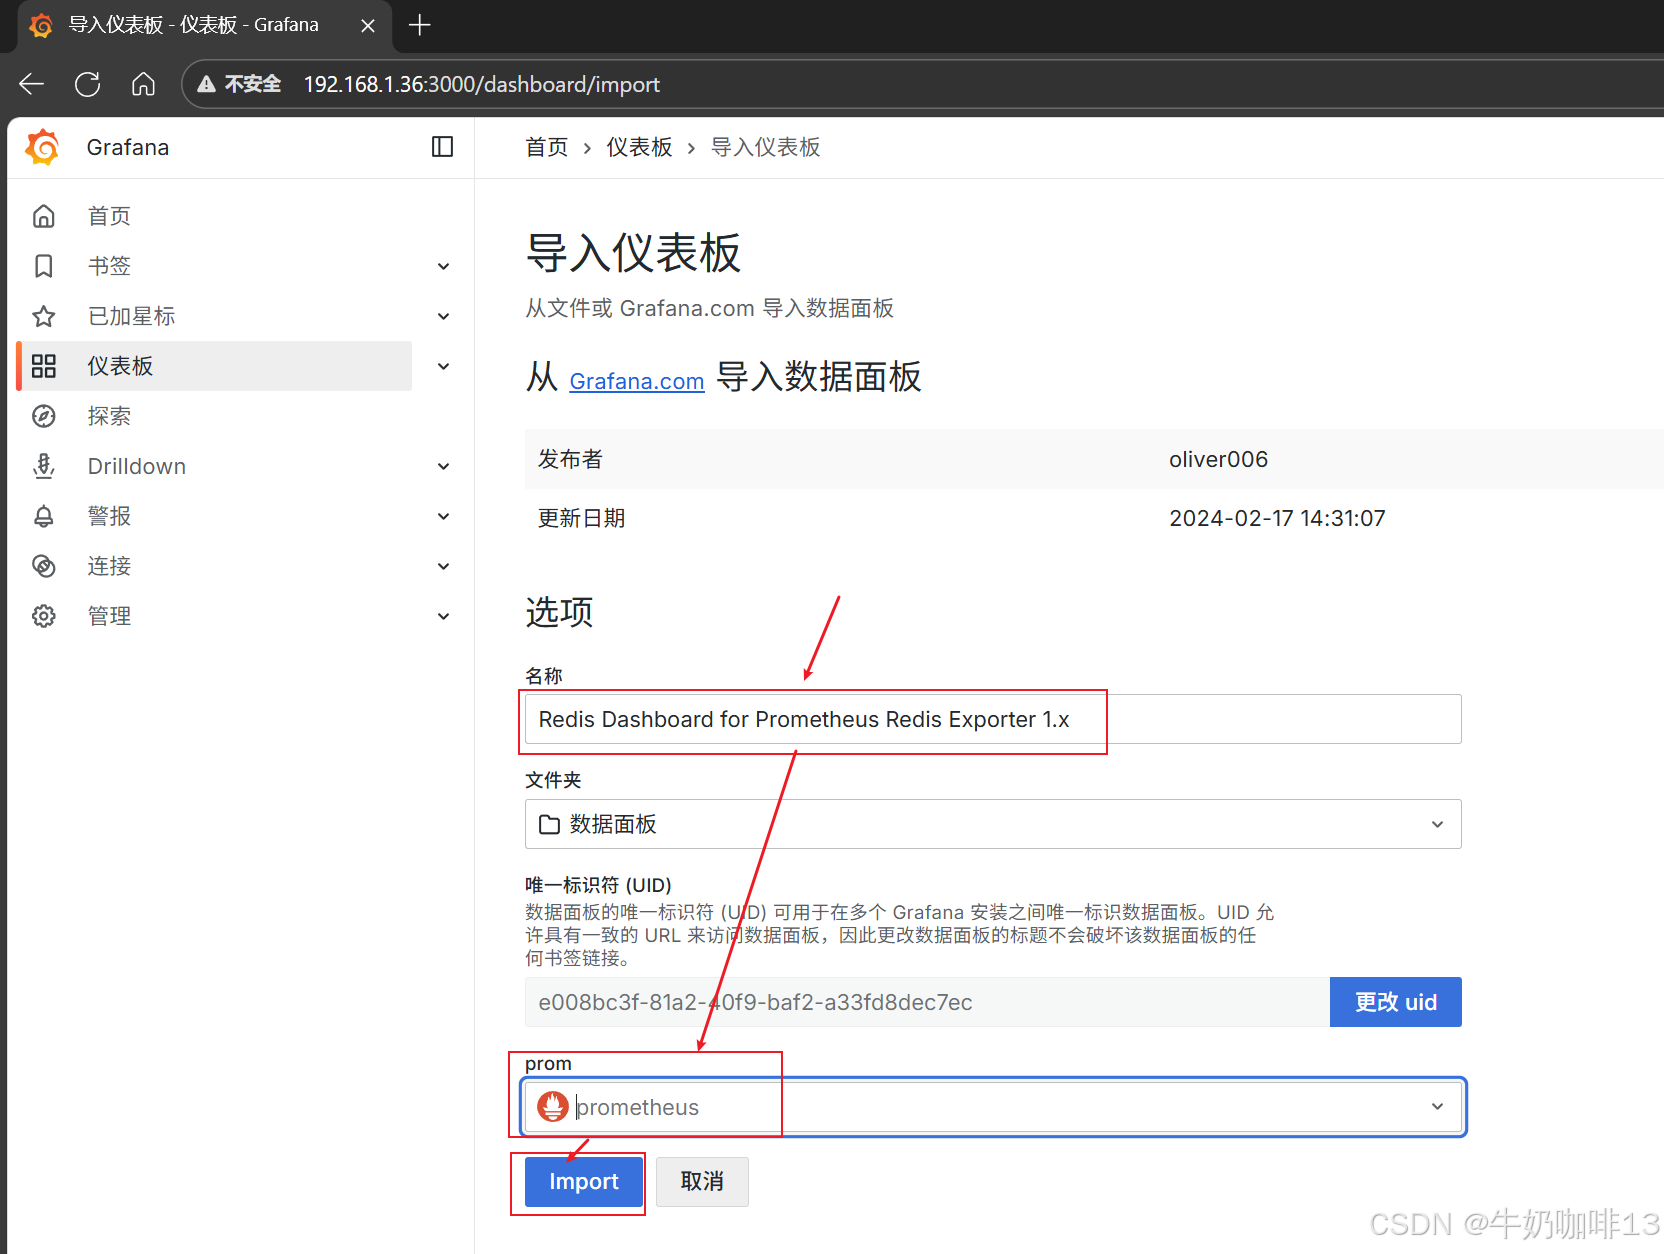This screenshot has height=1254, width=1664.
Task: Open 仪表板 in the sidebar menu
Action: (120, 366)
